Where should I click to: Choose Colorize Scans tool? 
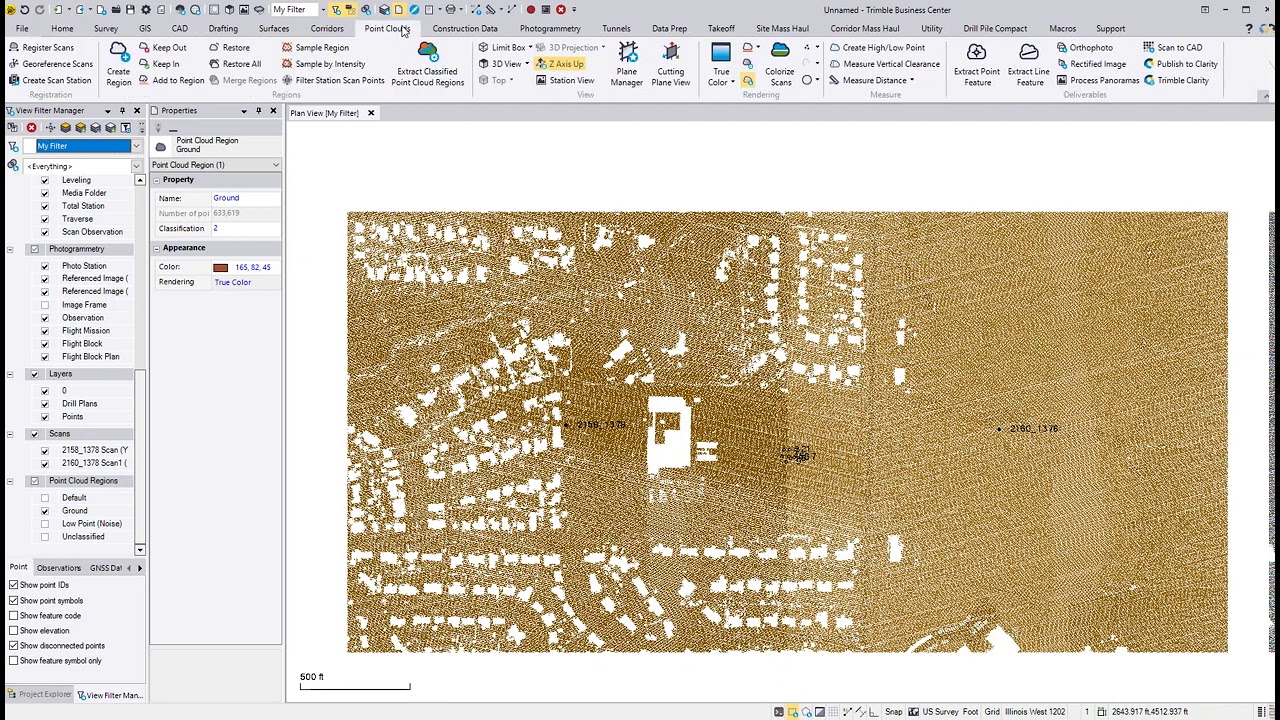point(779,65)
